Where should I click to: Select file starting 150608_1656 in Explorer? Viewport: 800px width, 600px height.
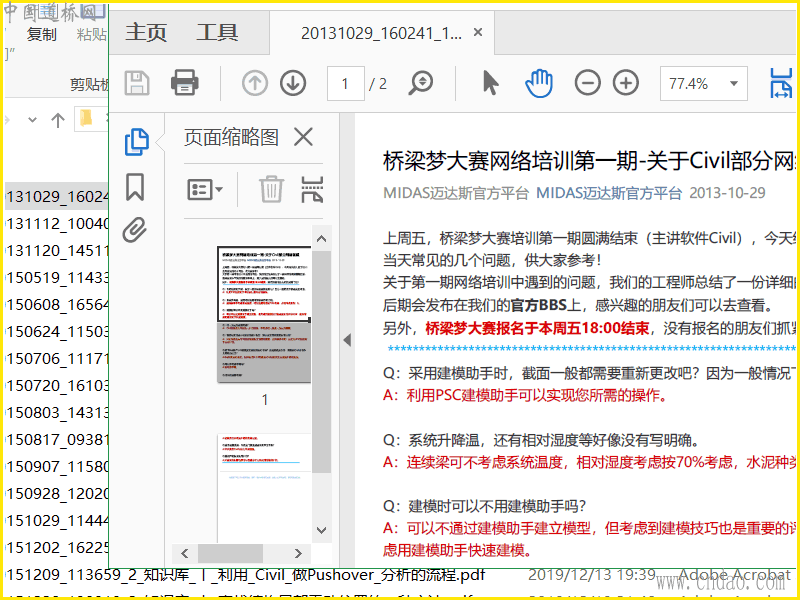57,305
